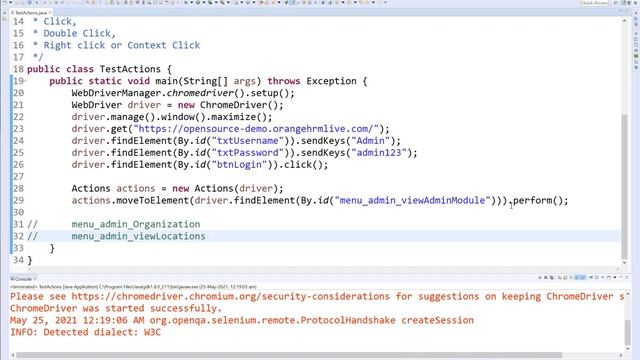Click "ChromeDriver was started successfully." console line
640x360 pixels.
pyautogui.click(x=116, y=308)
